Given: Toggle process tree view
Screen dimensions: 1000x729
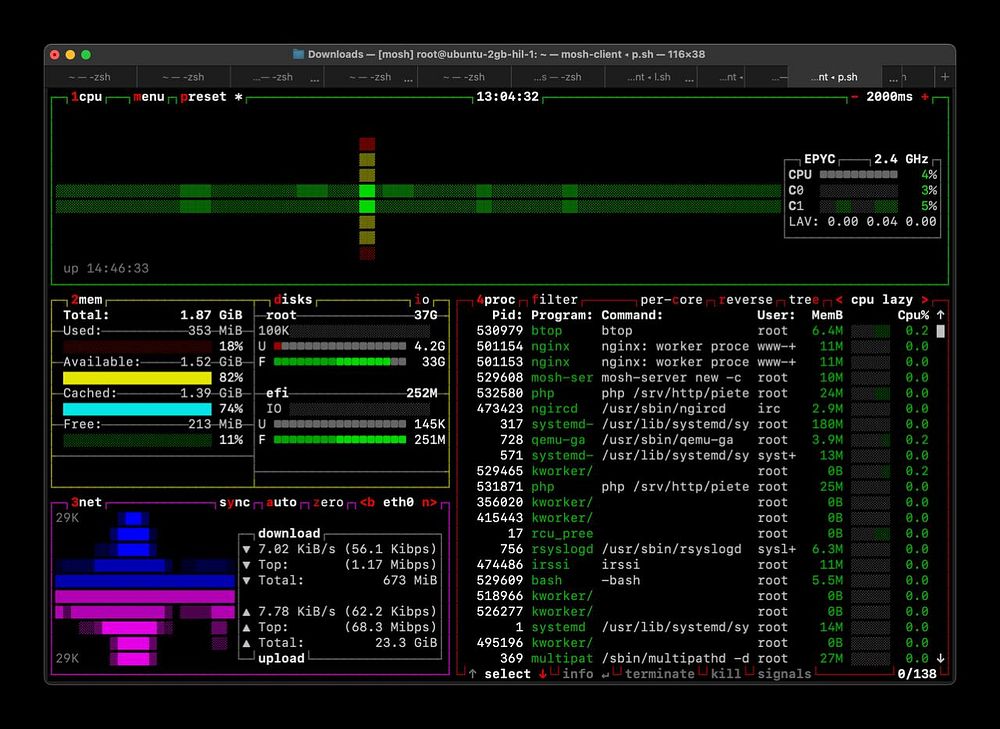Looking at the screenshot, I should tap(803, 299).
